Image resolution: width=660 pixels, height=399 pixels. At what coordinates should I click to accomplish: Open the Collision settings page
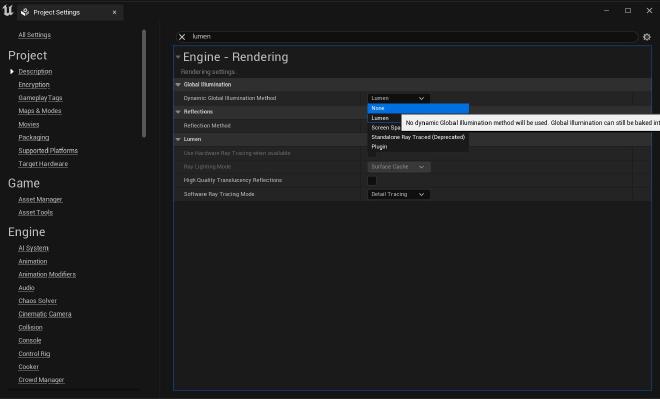30,327
